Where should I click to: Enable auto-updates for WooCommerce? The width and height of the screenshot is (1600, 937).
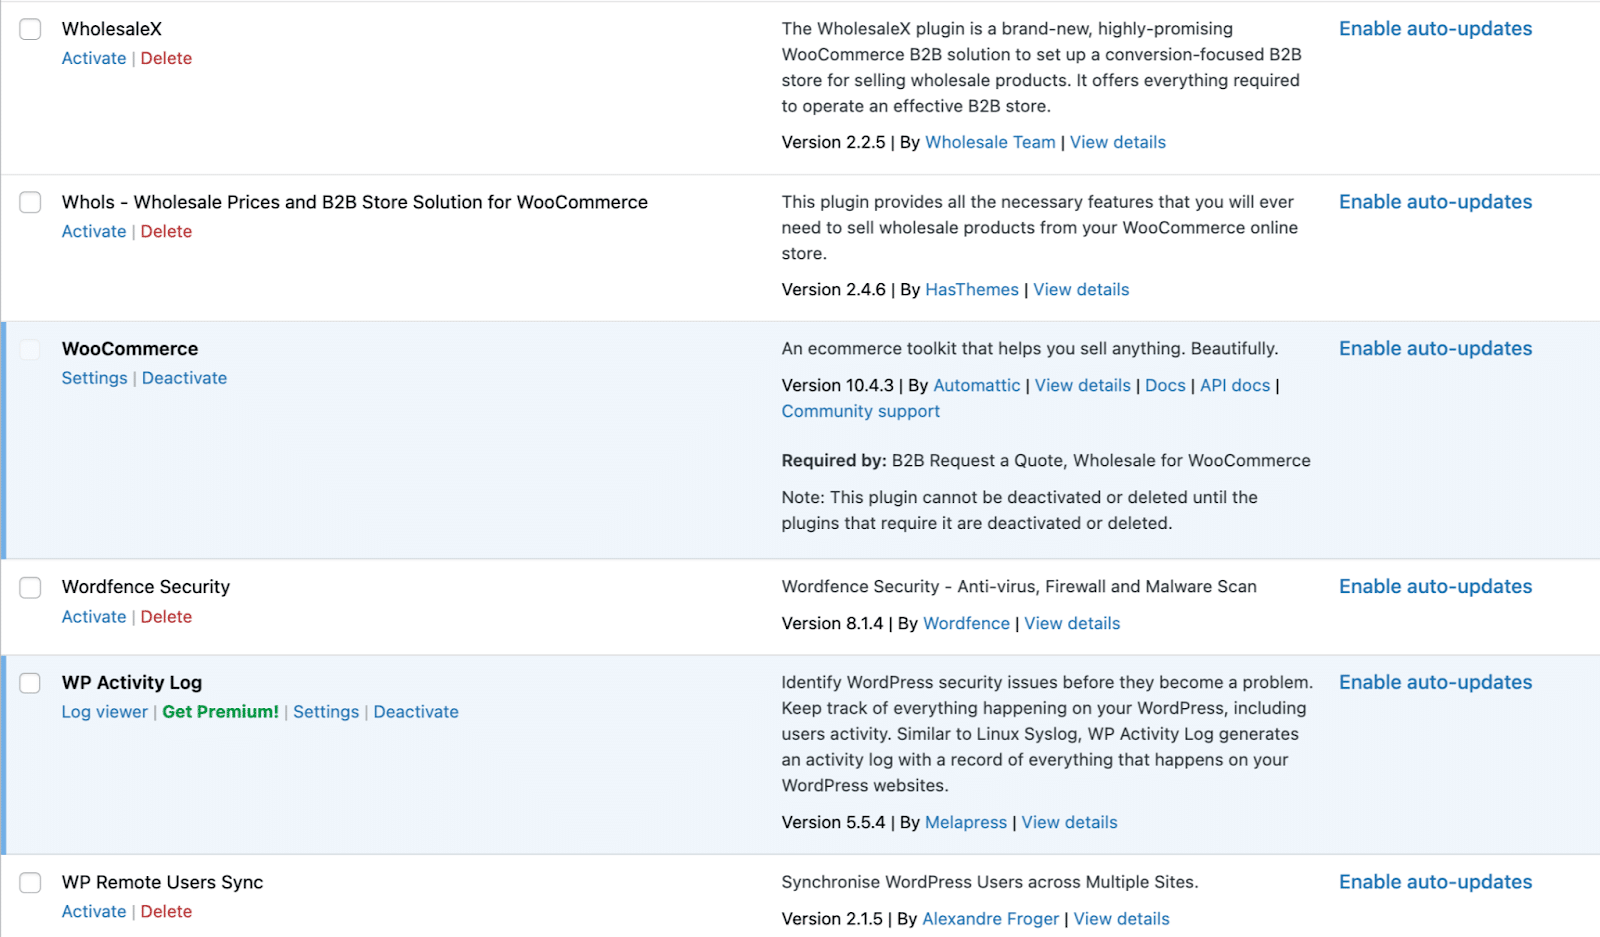(x=1435, y=349)
